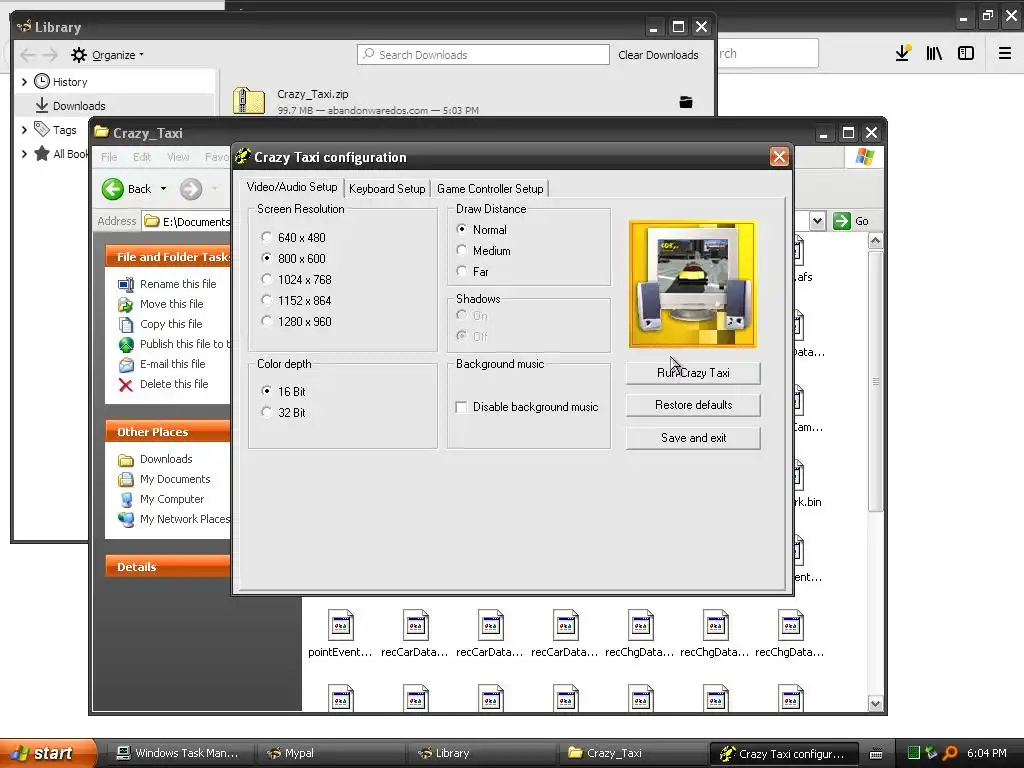This screenshot has height=768, width=1024.
Task: Switch to Windows Task Manager taskbar item
Action: pyautogui.click(x=178, y=753)
